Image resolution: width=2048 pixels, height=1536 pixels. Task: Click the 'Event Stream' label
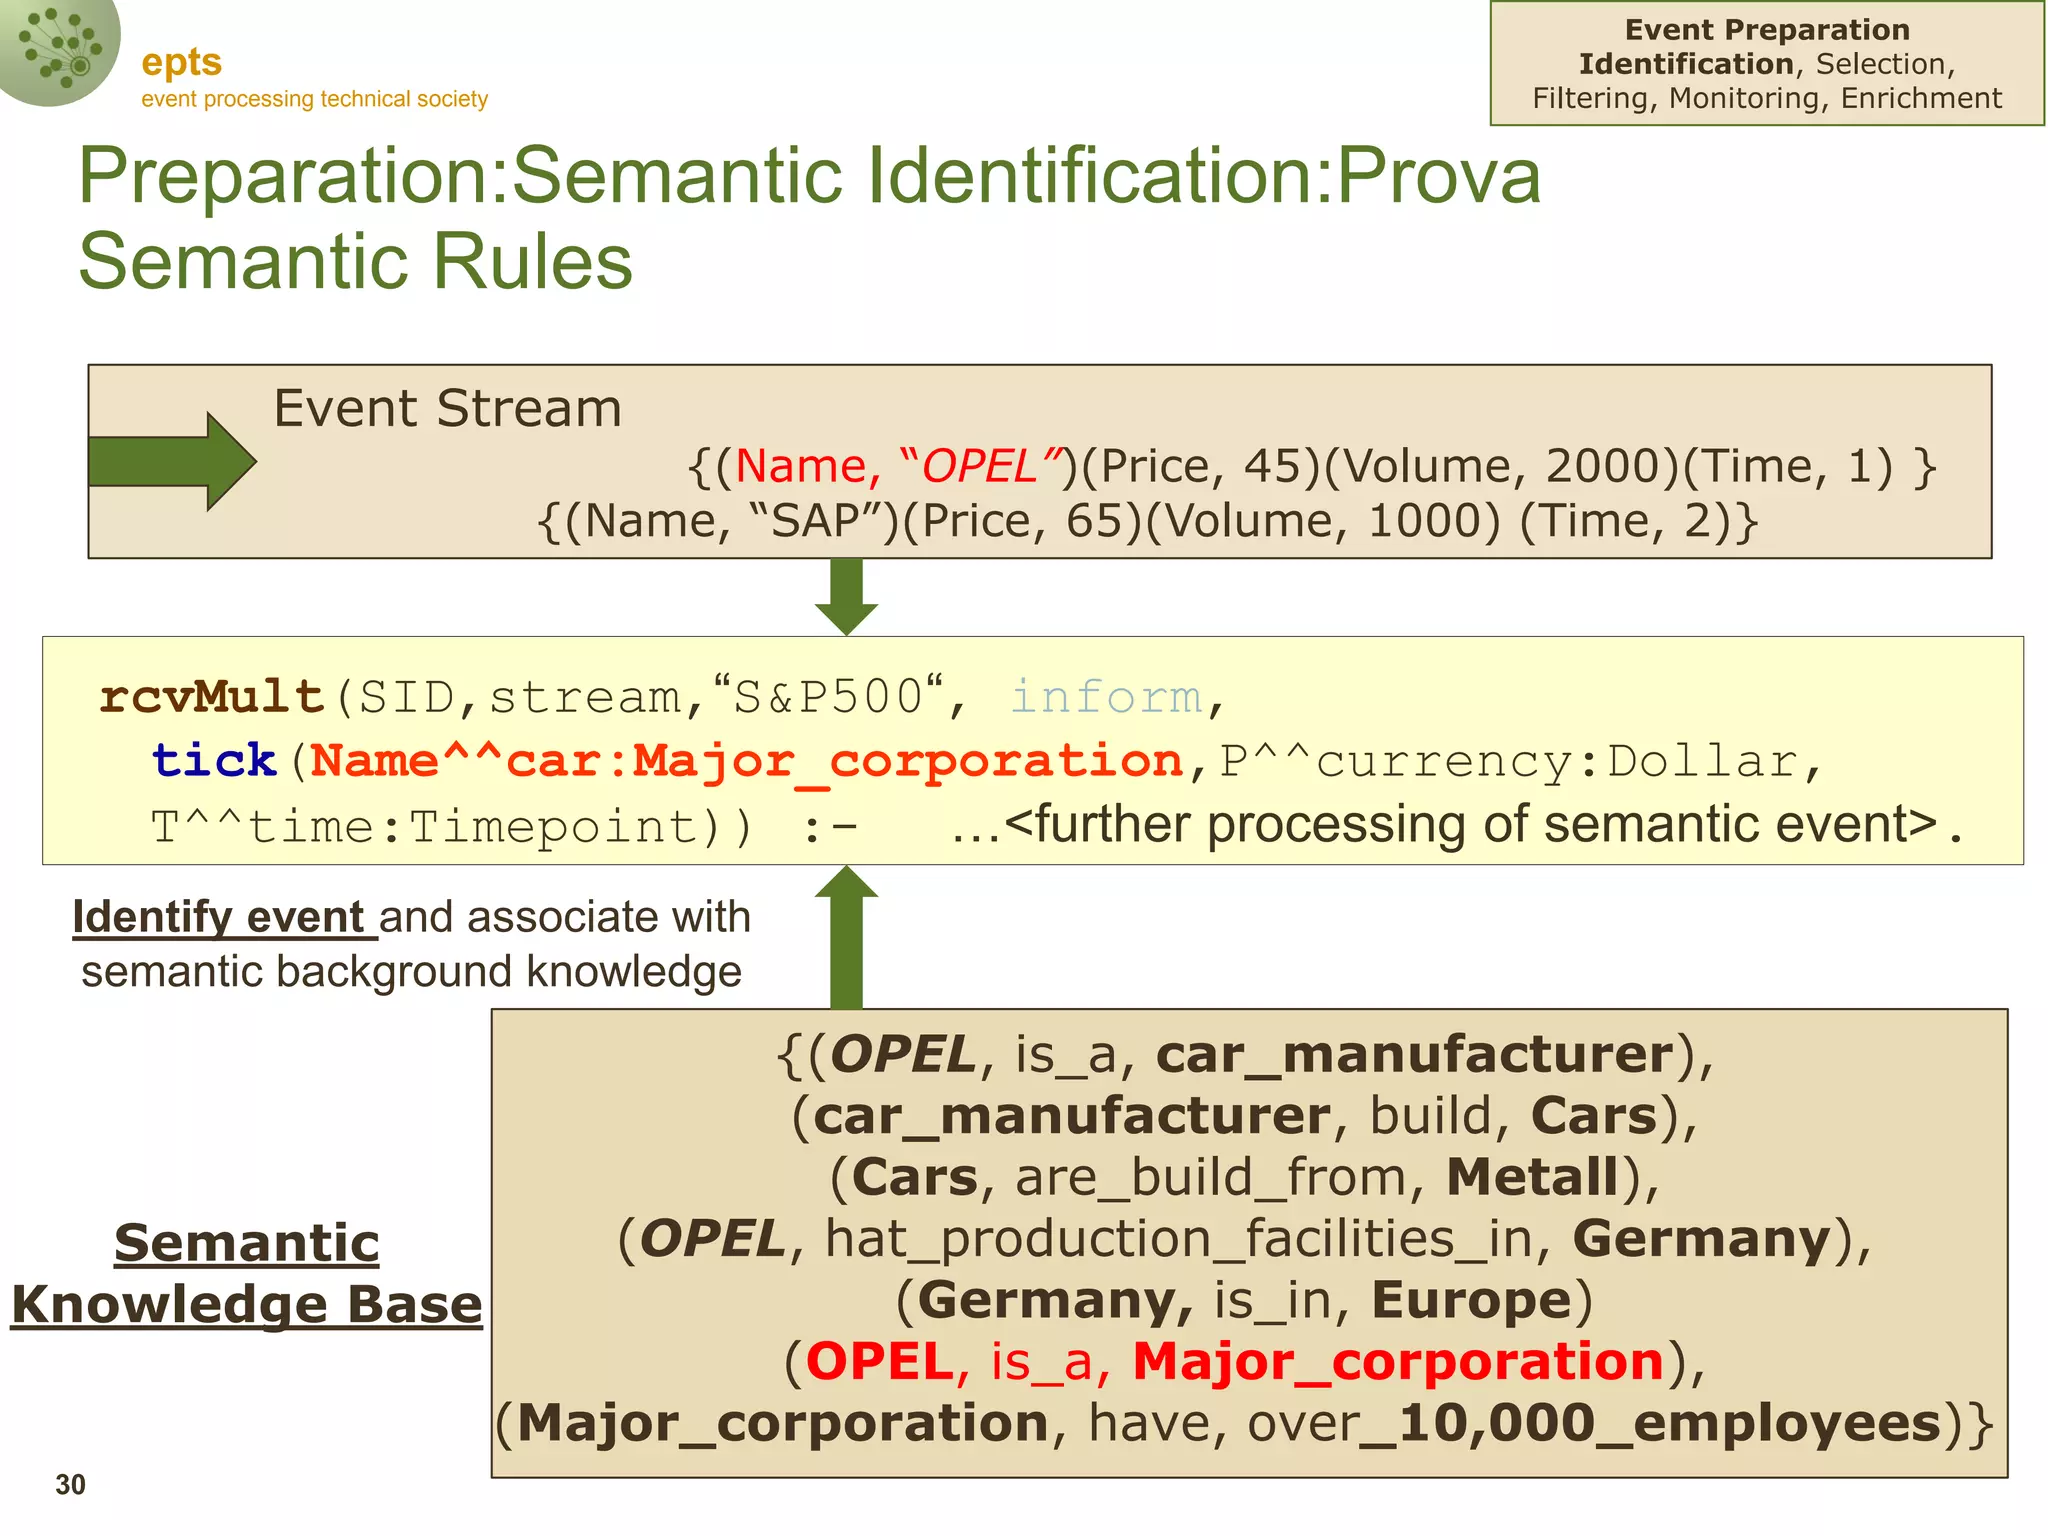(447, 408)
